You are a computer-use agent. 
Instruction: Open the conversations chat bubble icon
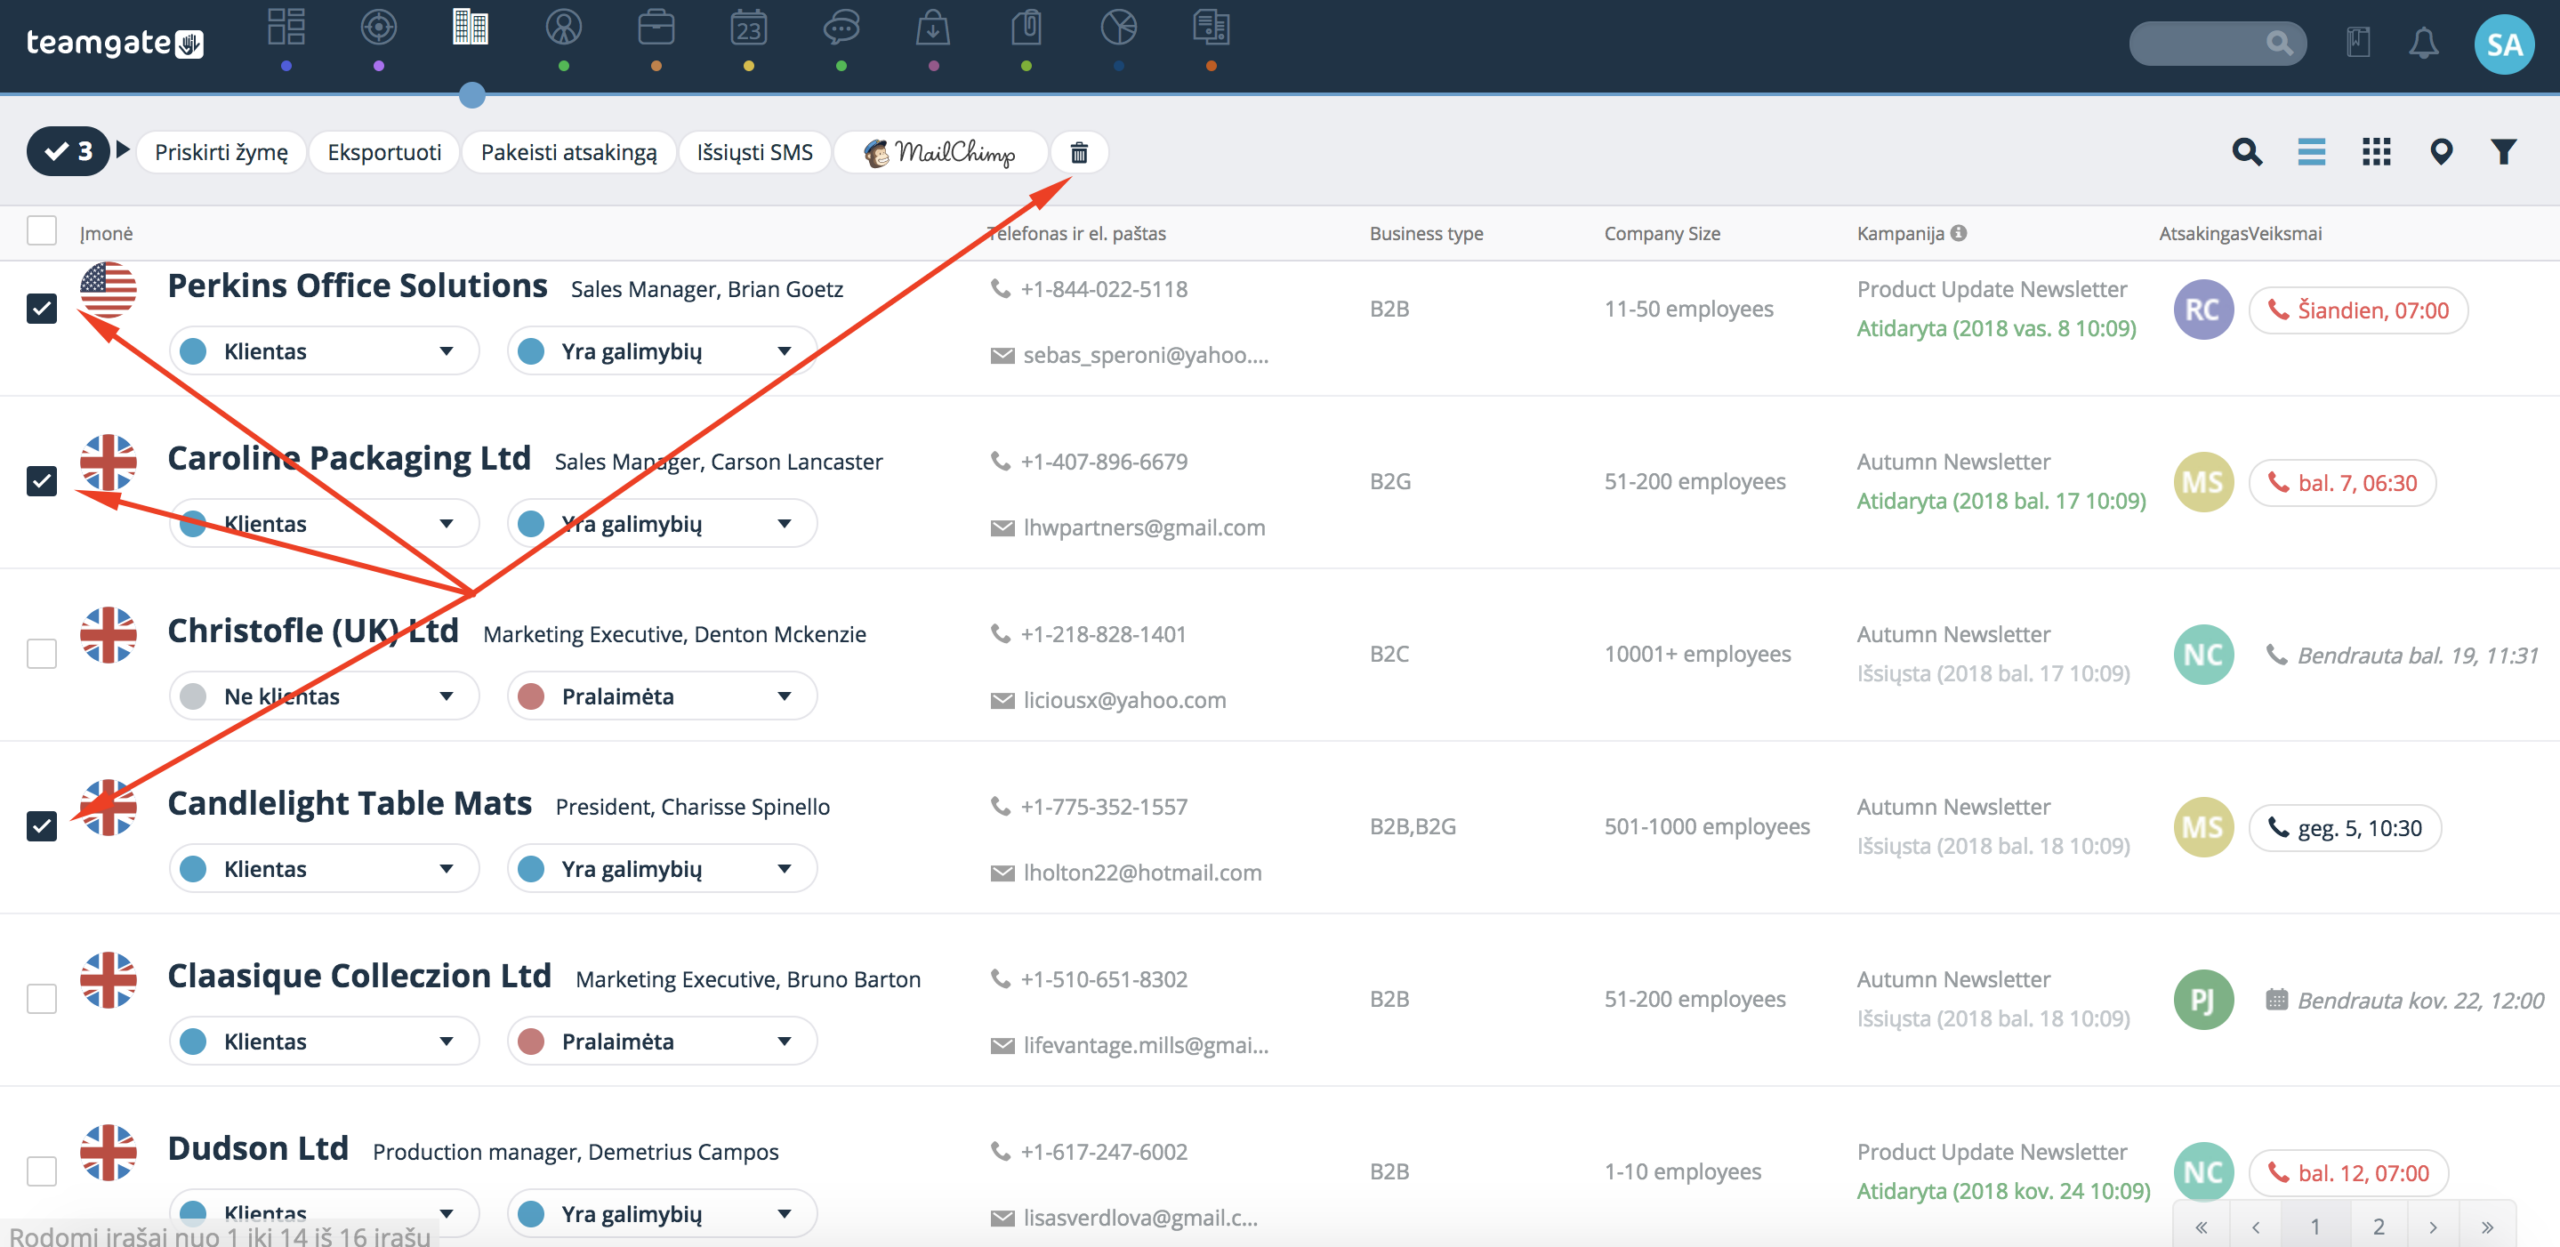coord(841,28)
